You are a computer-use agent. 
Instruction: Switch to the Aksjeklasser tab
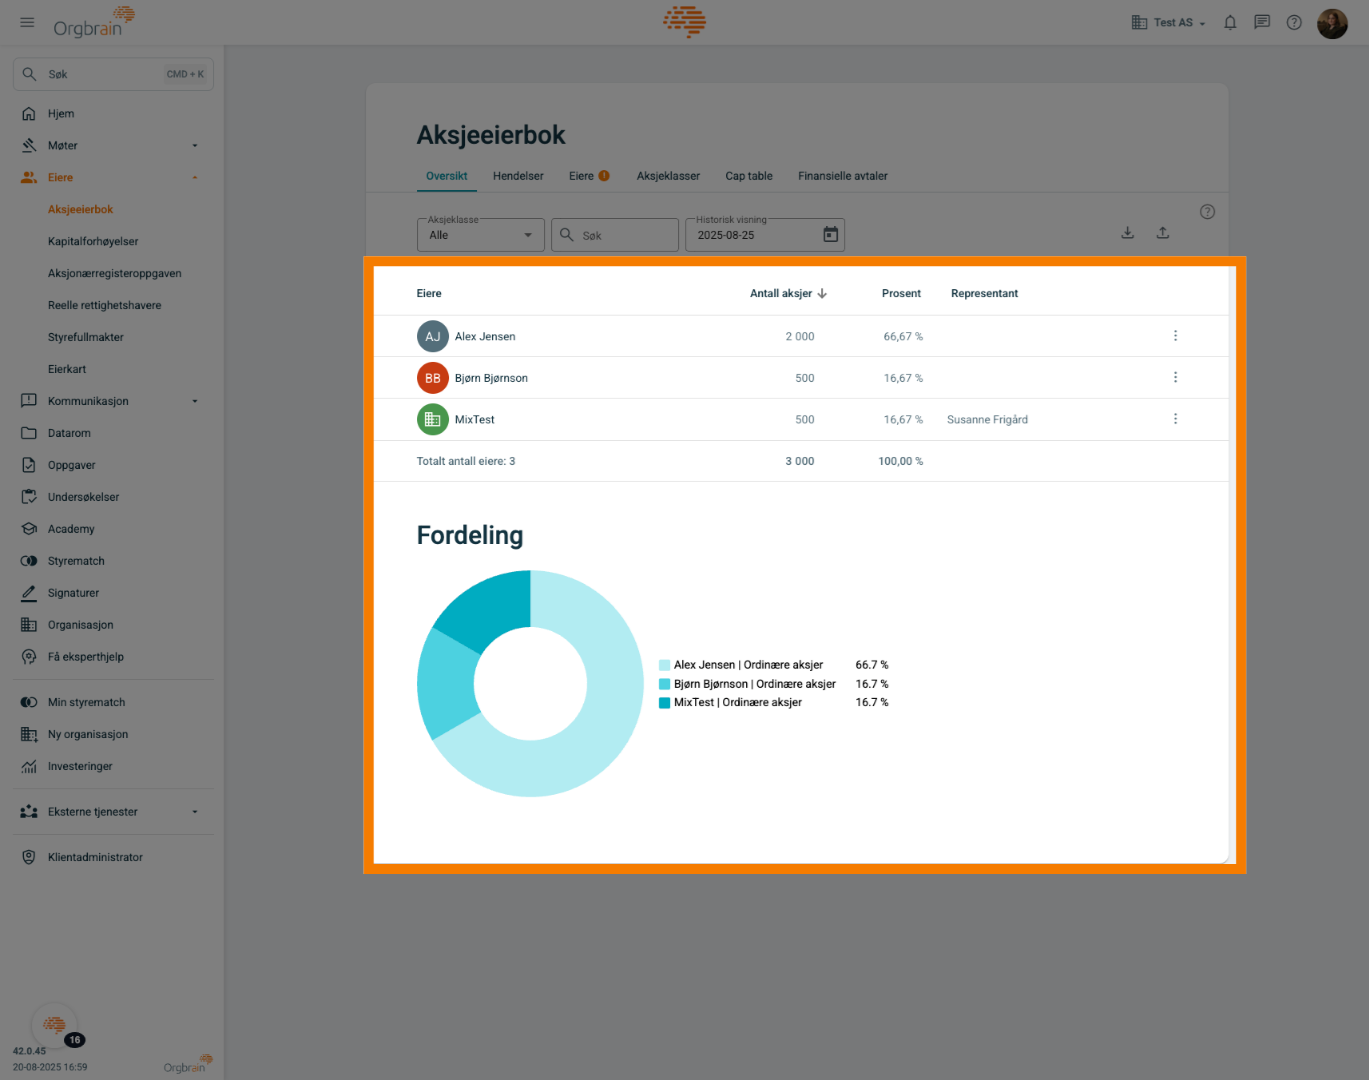click(668, 176)
